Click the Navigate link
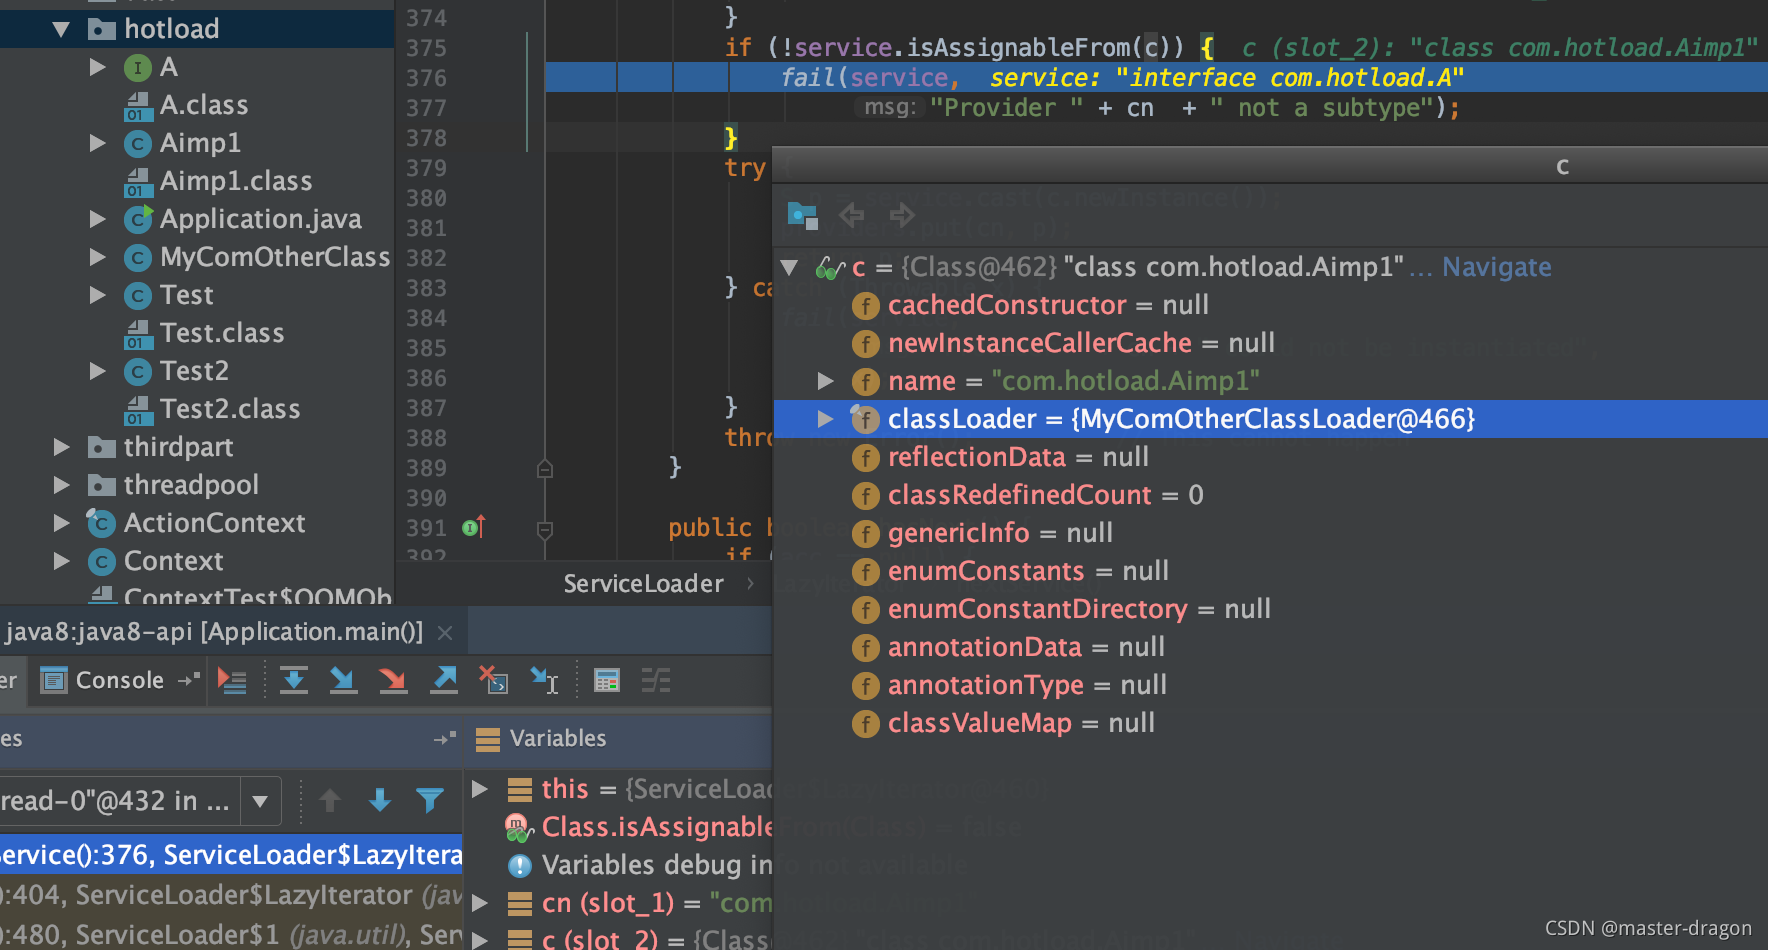This screenshot has width=1768, height=950. pos(1496,267)
